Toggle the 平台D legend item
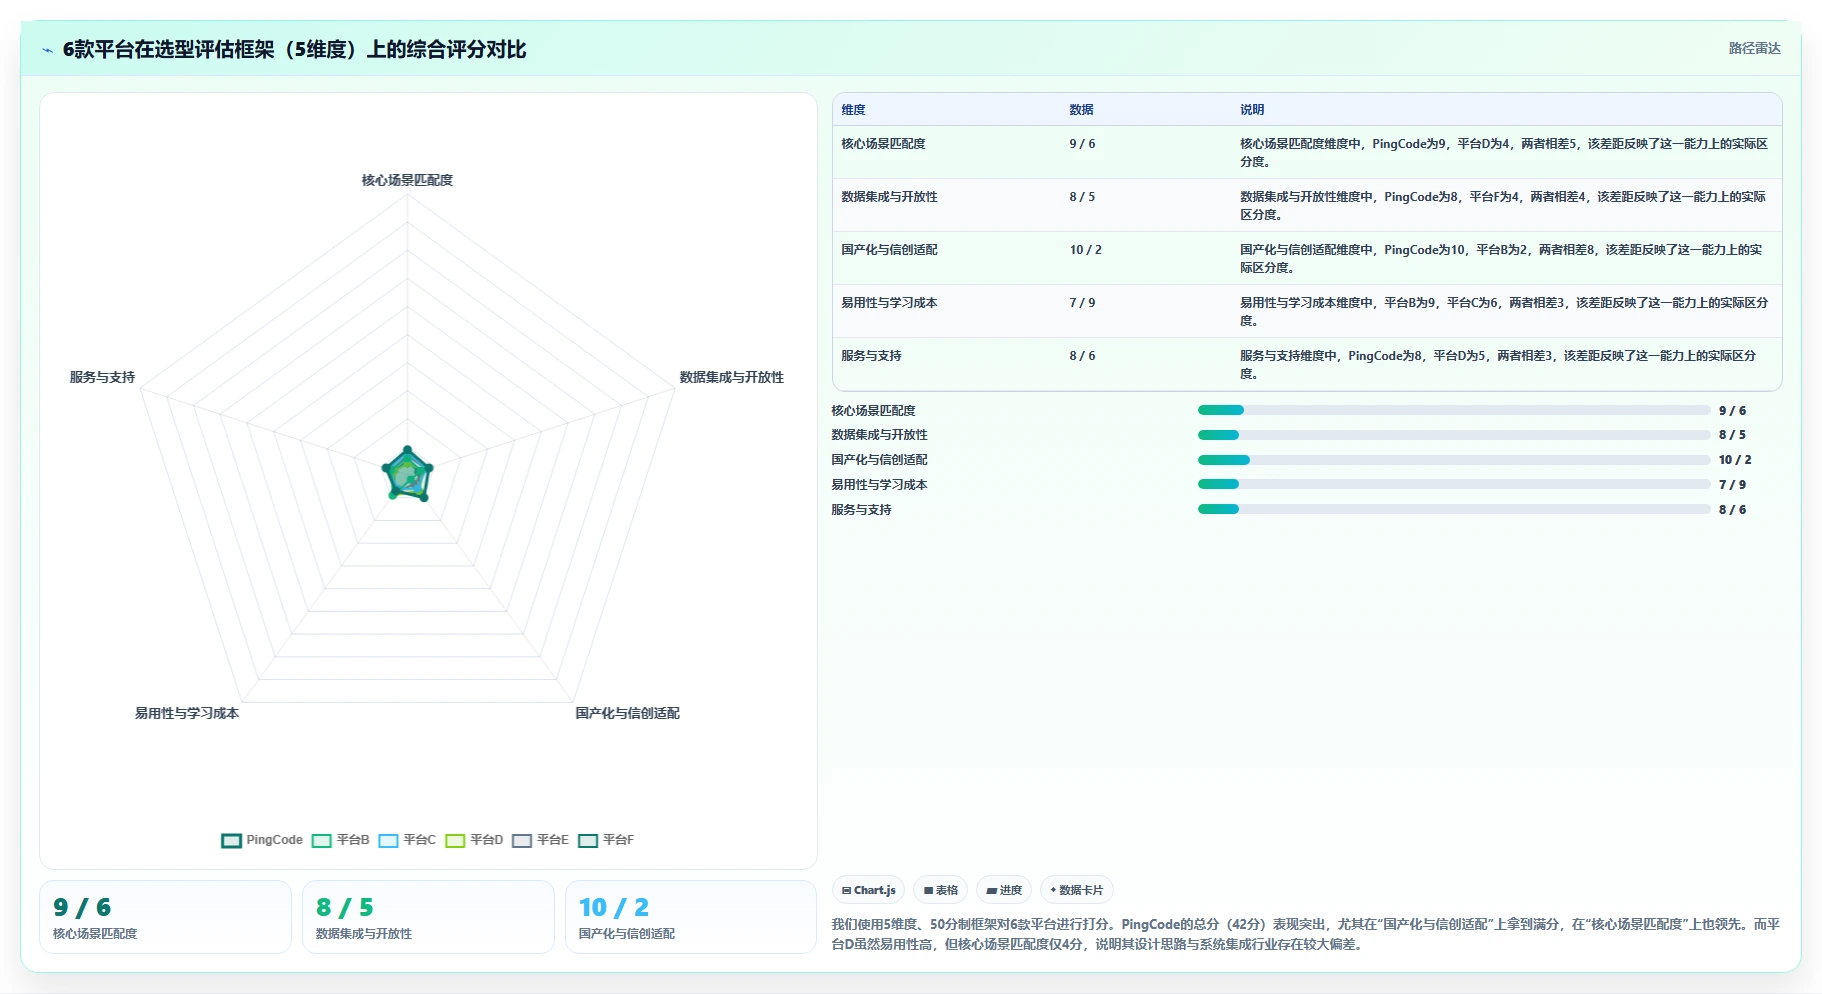1822x994 pixels. pos(474,840)
